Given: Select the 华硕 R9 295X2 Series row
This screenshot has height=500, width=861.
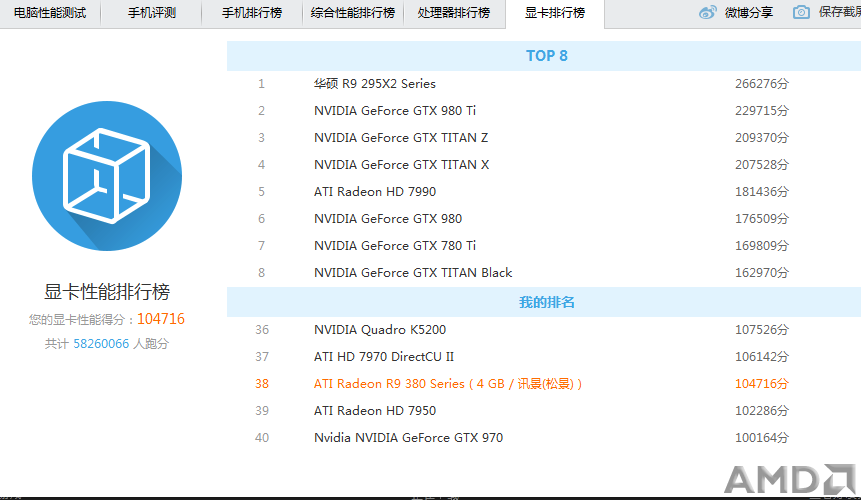Looking at the screenshot, I should click(544, 84).
